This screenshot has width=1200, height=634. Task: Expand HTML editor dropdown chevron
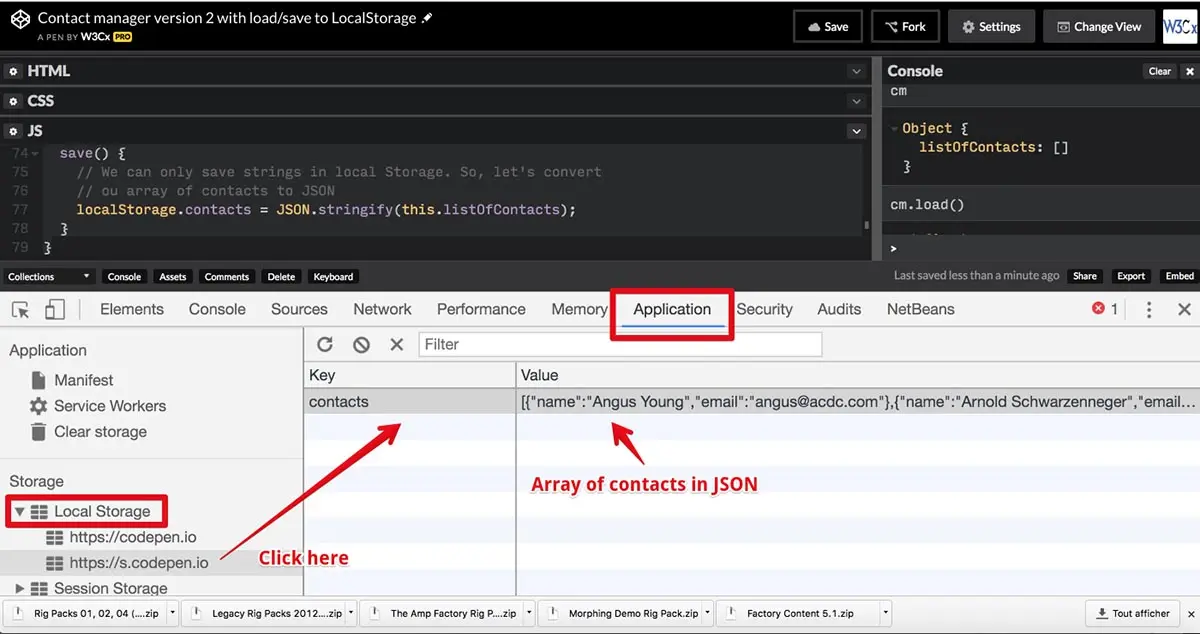856,71
